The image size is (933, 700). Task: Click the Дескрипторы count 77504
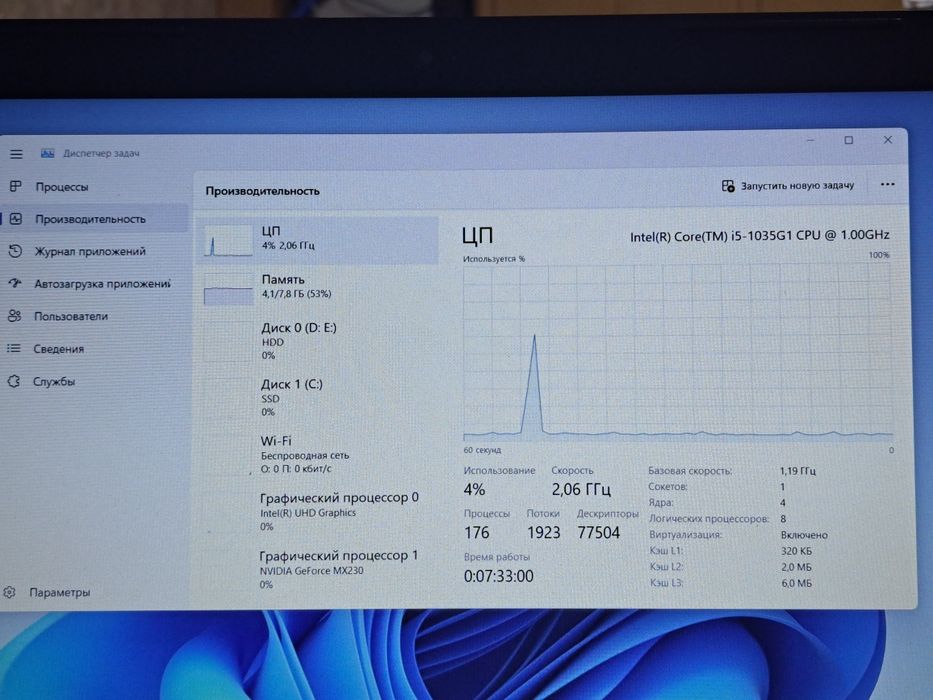[x=599, y=532]
